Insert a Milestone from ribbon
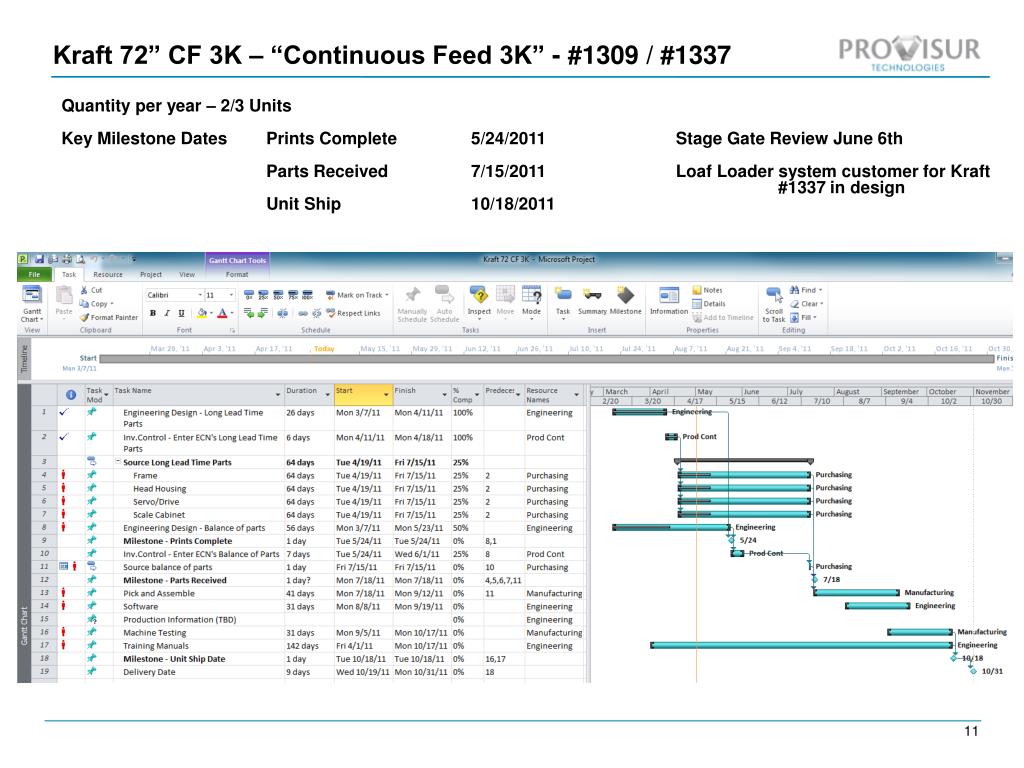This screenshot has width=1024, height=768. (x=625, y=301)
